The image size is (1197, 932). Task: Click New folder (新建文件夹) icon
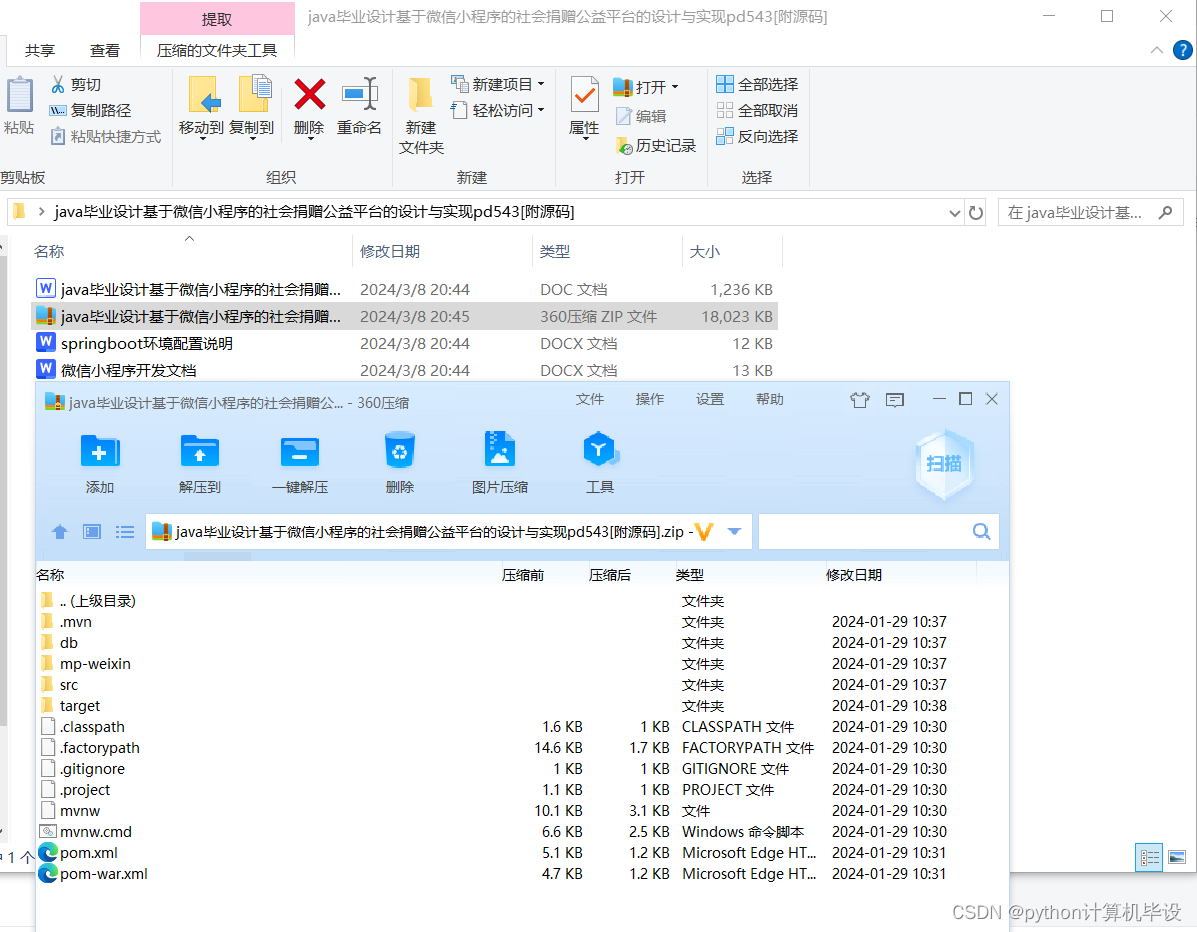coord(420,95)
